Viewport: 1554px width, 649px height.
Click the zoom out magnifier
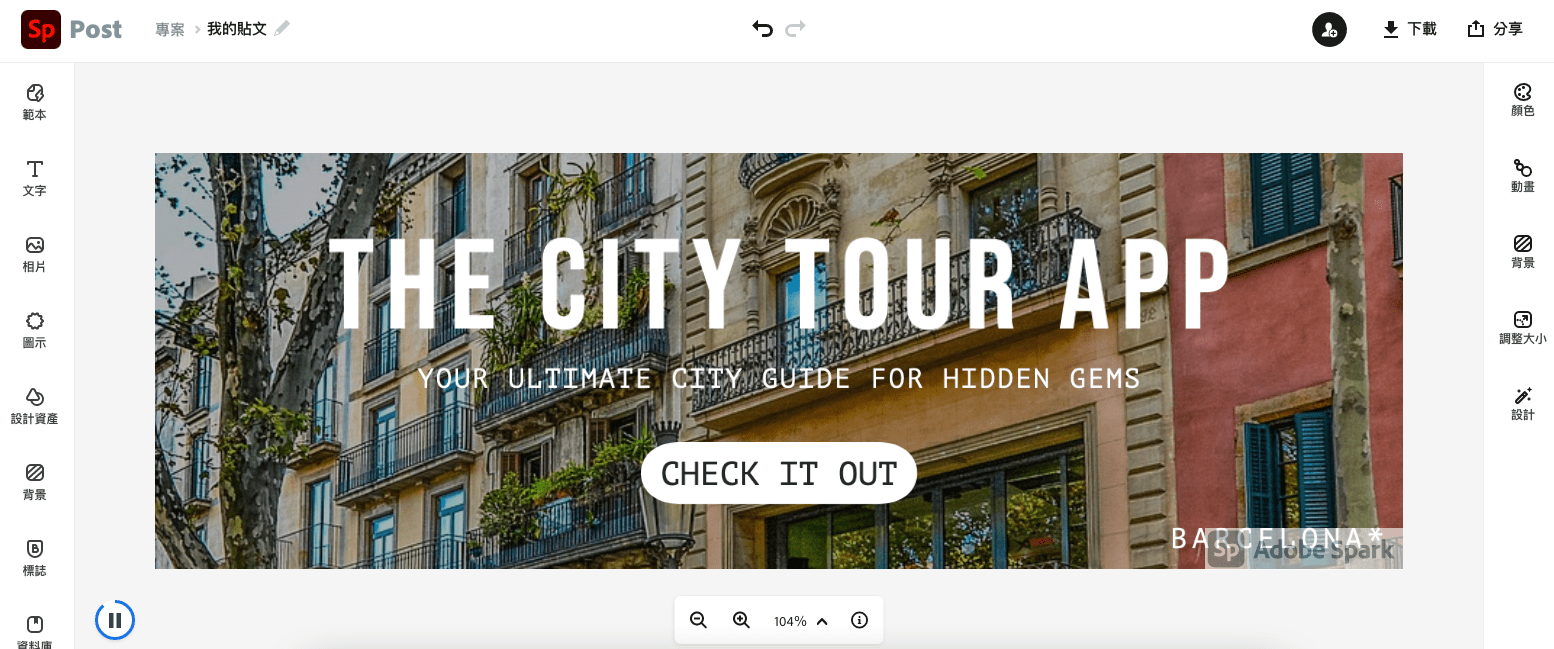point(698,620)
